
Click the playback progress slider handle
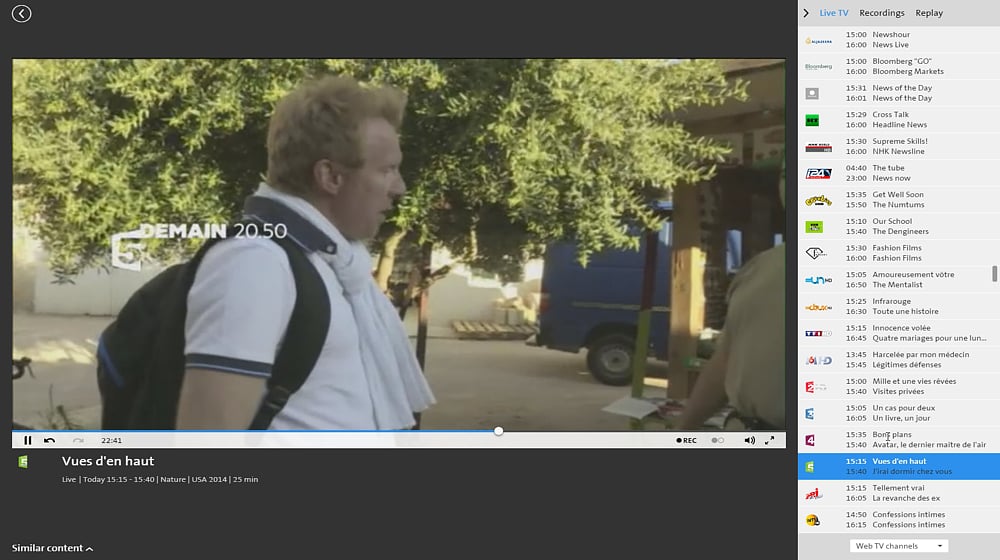[498, 431]
